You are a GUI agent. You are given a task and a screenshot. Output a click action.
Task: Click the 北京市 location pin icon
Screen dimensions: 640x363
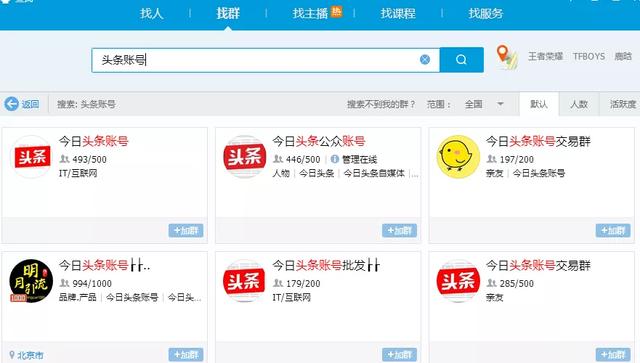pyautogui.click(x=12, y=355)
